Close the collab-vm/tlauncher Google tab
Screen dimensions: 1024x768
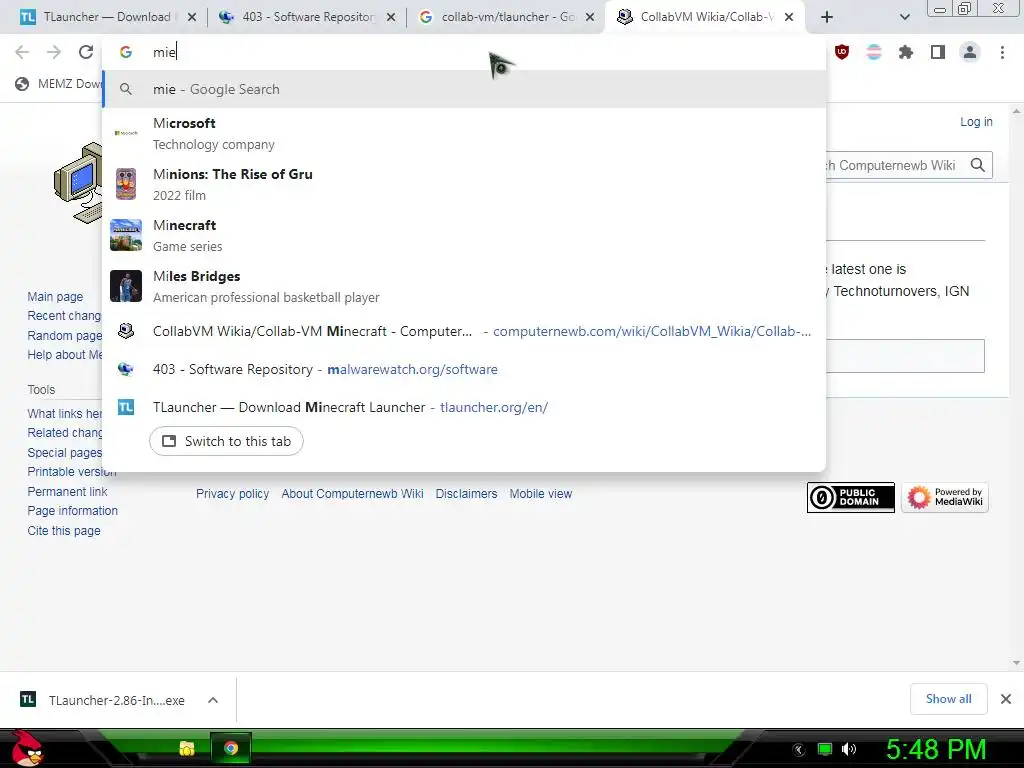tap(590, 17)
